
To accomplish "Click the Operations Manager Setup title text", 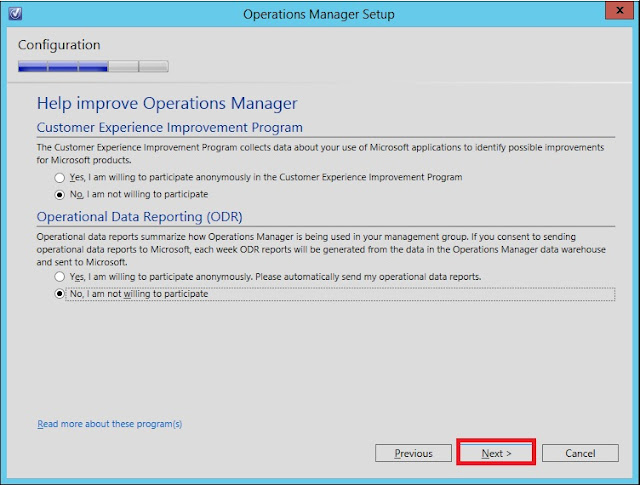I will pyautogui.click(x=319, y=14).
